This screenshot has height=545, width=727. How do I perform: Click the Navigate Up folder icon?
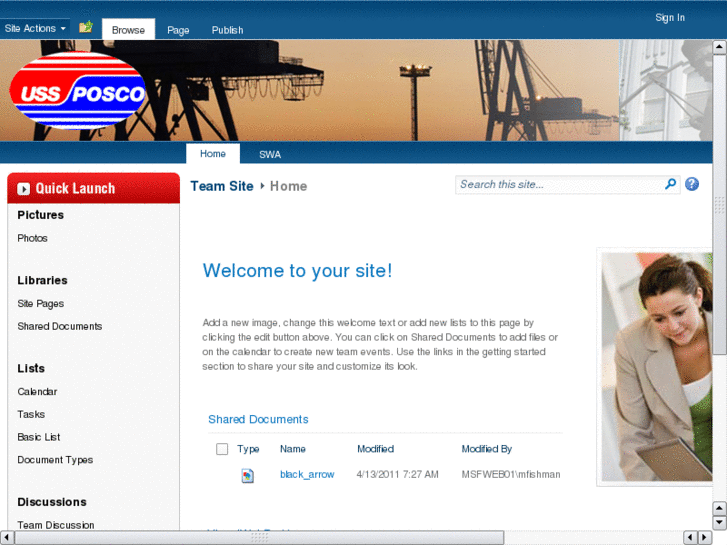(85, 27)
